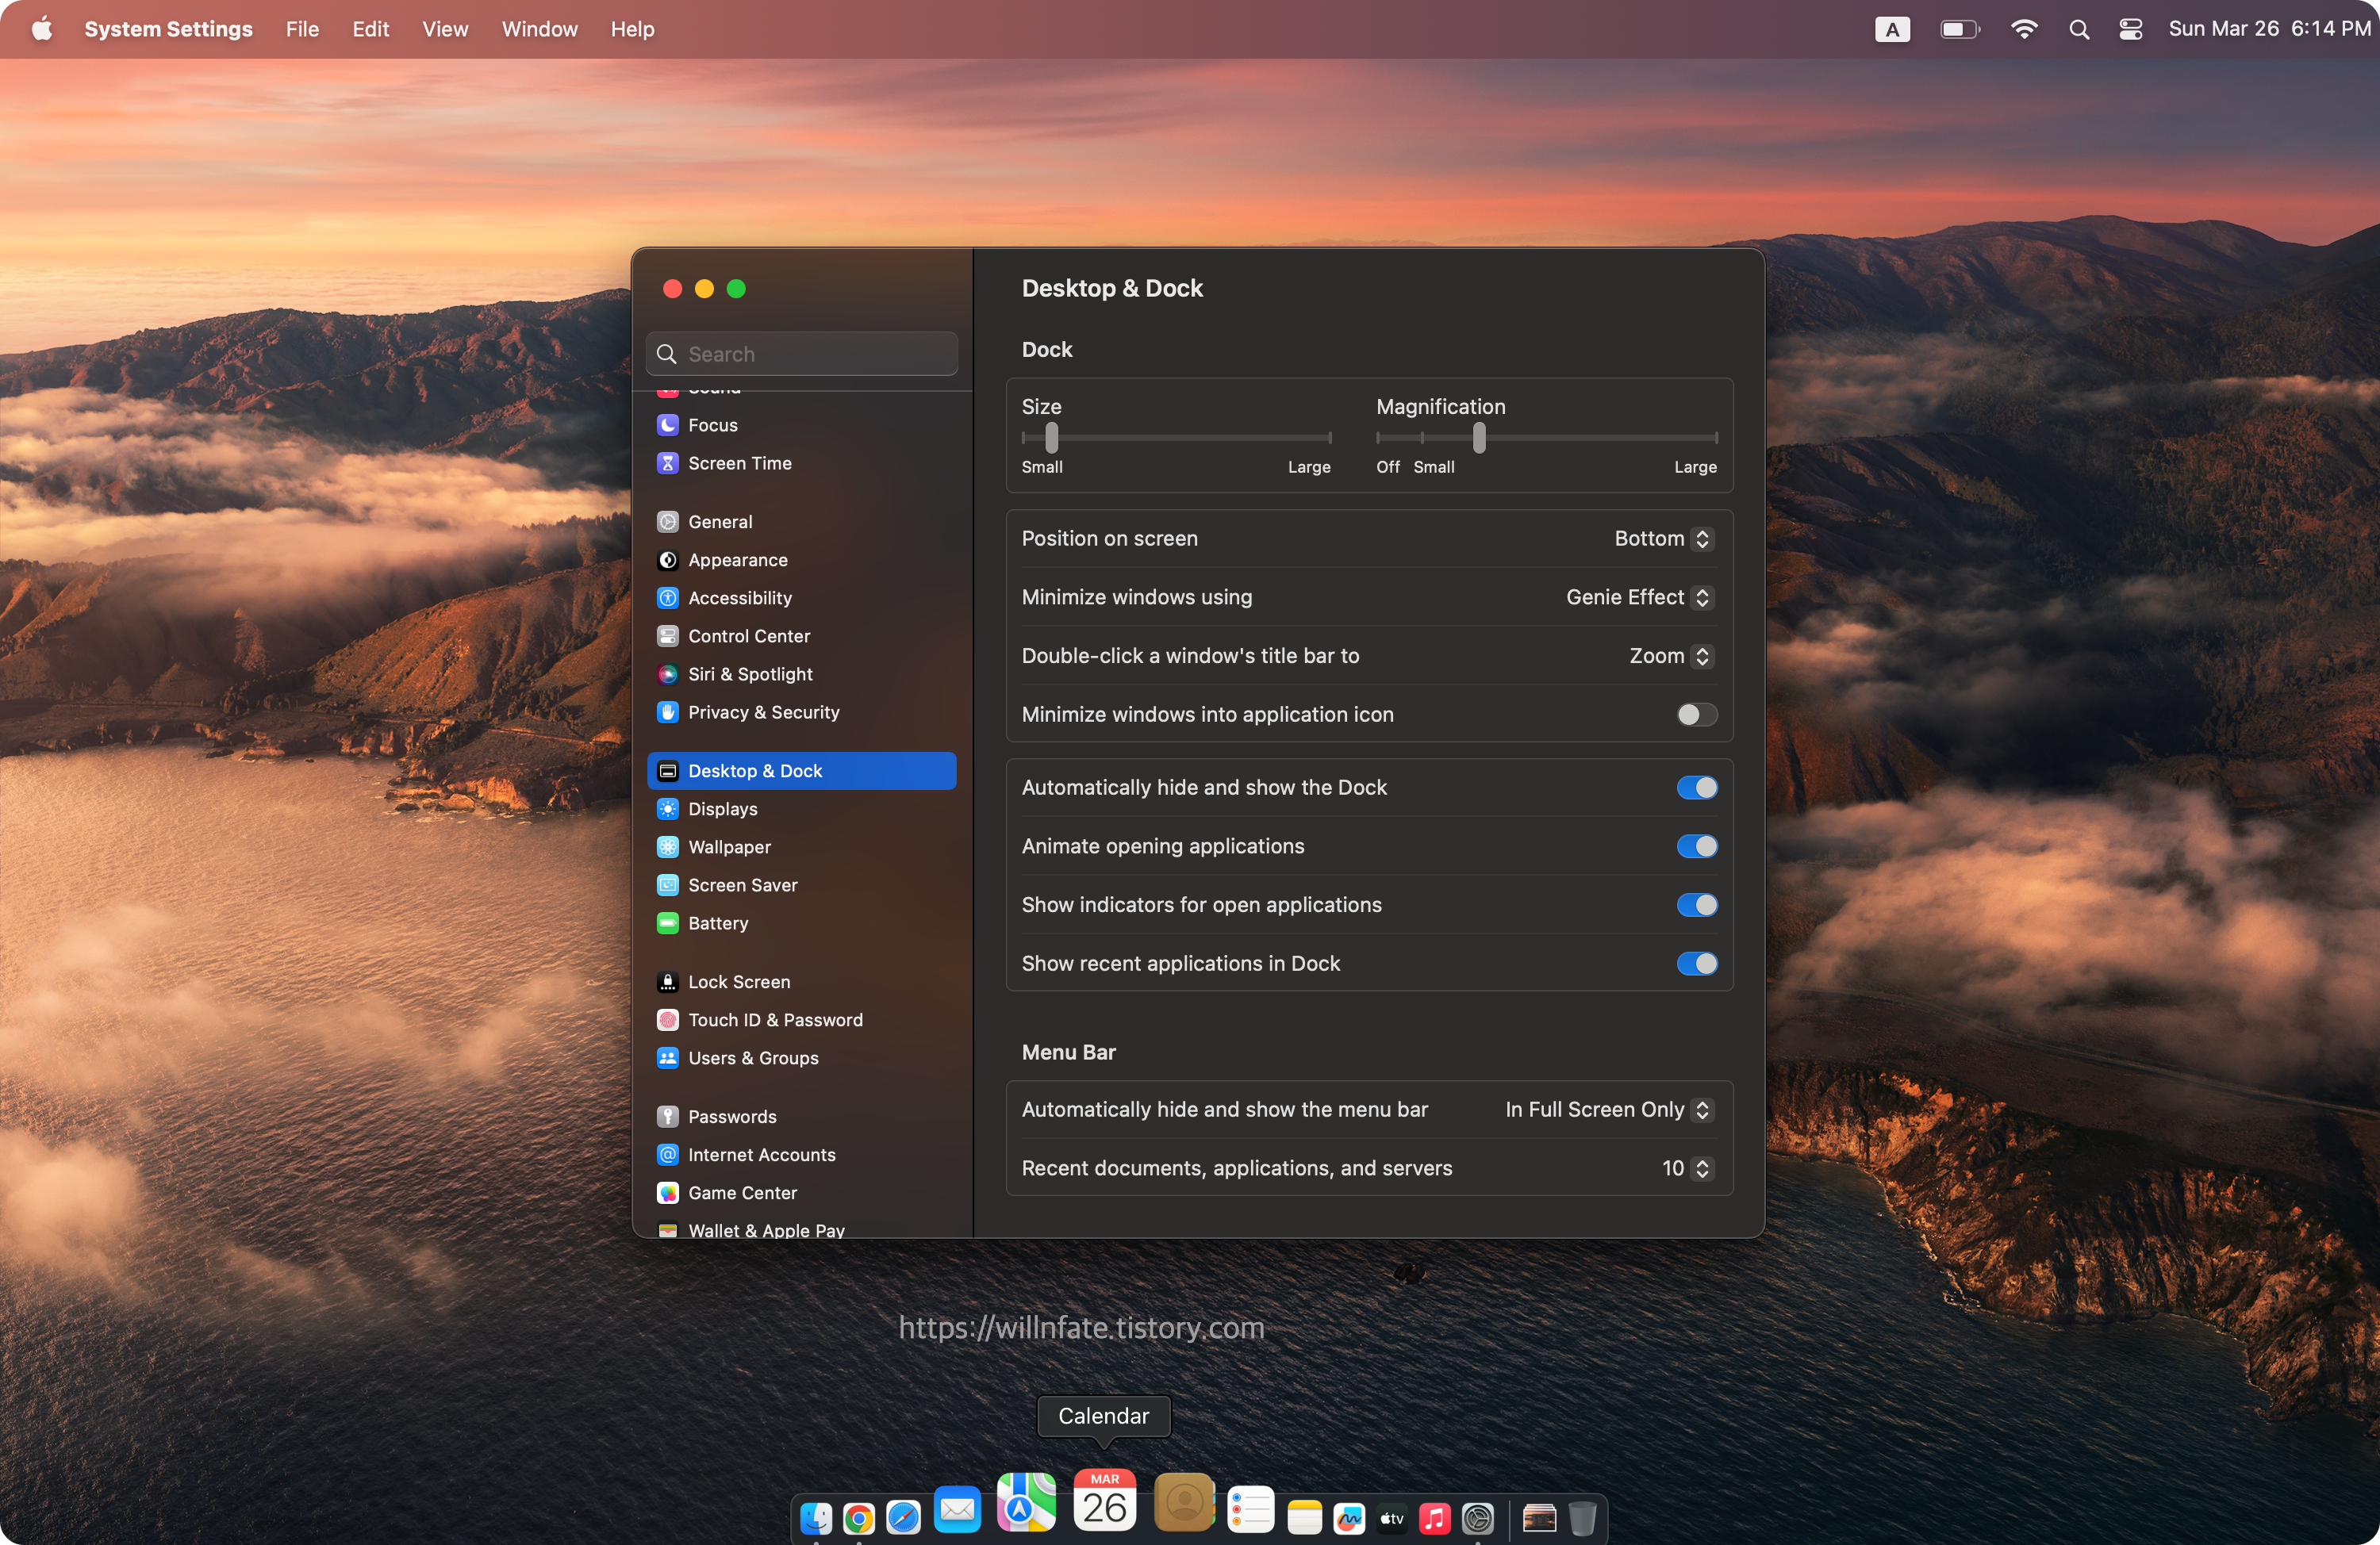Viewport: 2380px width, 1545px height.
Task: Open the Wi-Fi status menu
Action: point(2024,29)
